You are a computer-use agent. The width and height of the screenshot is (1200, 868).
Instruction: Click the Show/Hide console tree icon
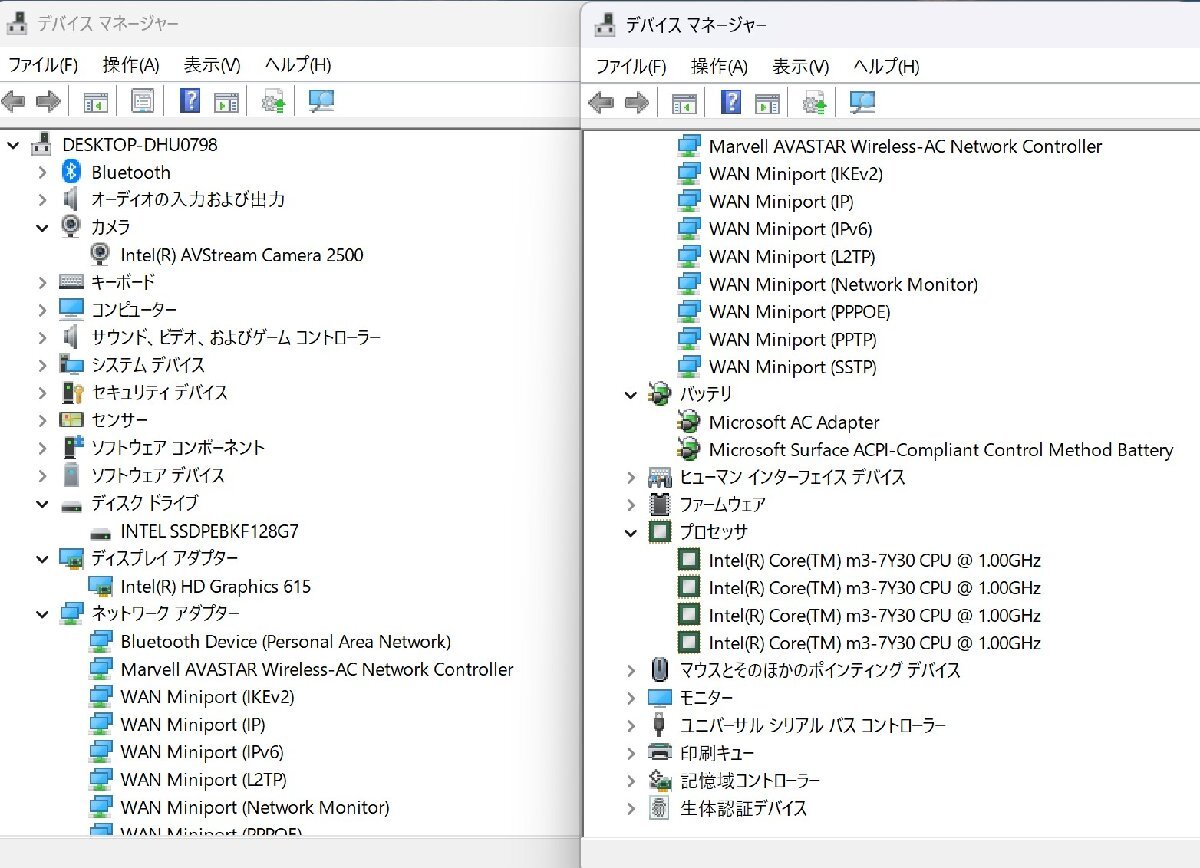96,100
